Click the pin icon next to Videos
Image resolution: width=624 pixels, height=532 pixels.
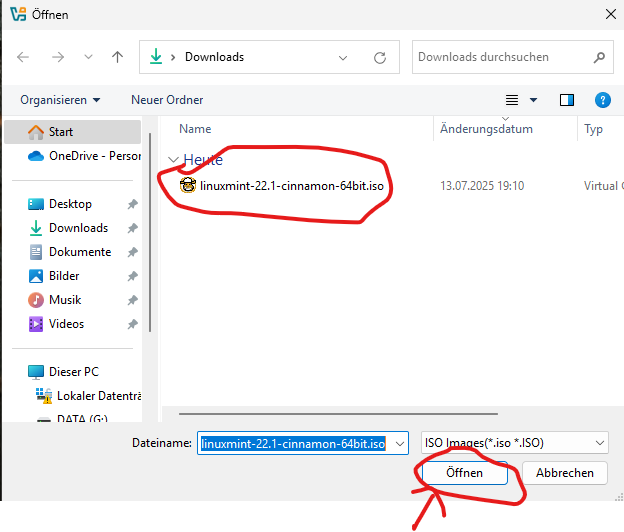tap(133, 324)
